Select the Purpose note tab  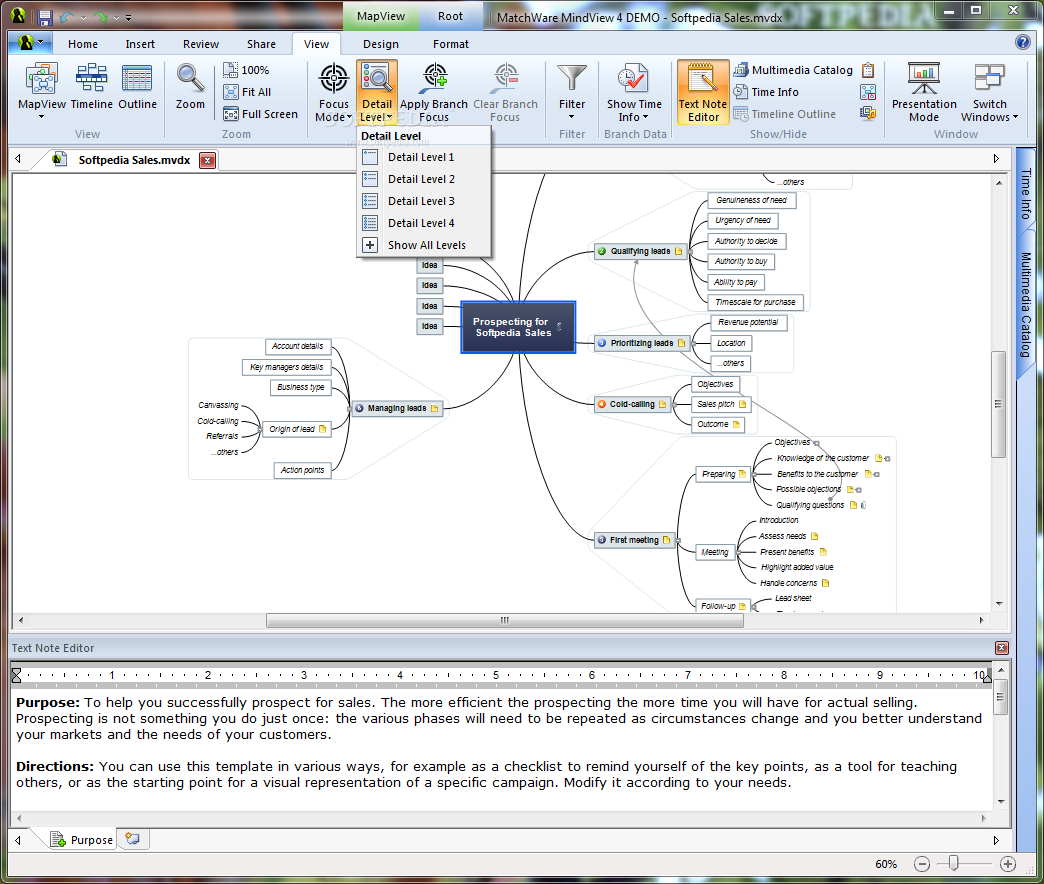tap(83, 839)
